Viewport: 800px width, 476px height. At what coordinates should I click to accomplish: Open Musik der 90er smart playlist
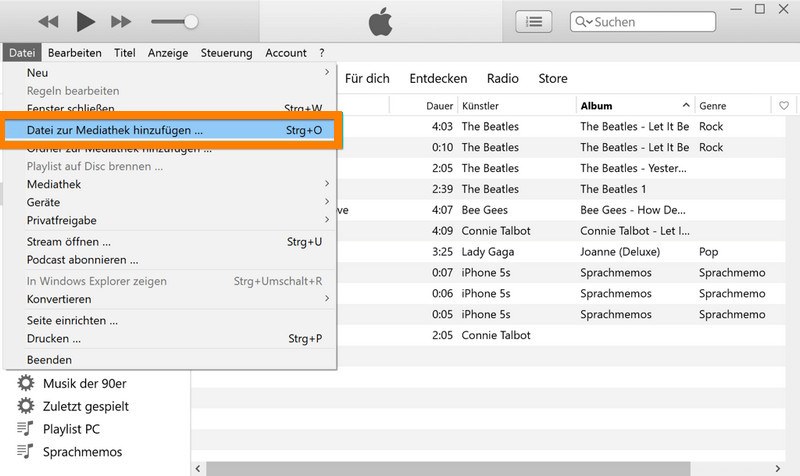click(x=84, y=383)
